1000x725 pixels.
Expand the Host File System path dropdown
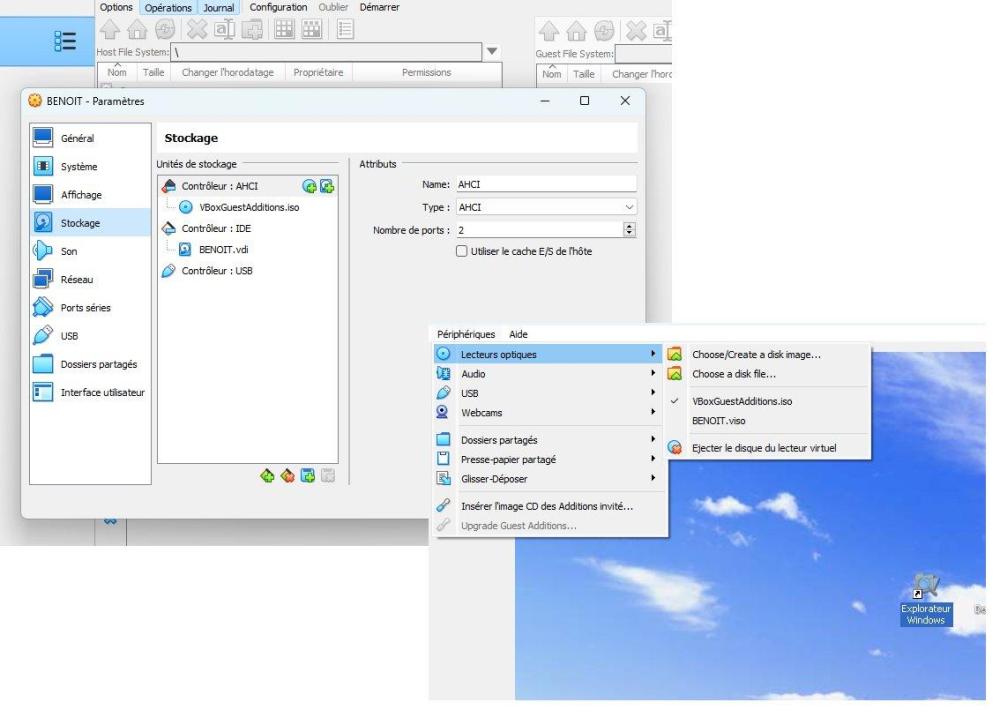click(x=491, y=51)
